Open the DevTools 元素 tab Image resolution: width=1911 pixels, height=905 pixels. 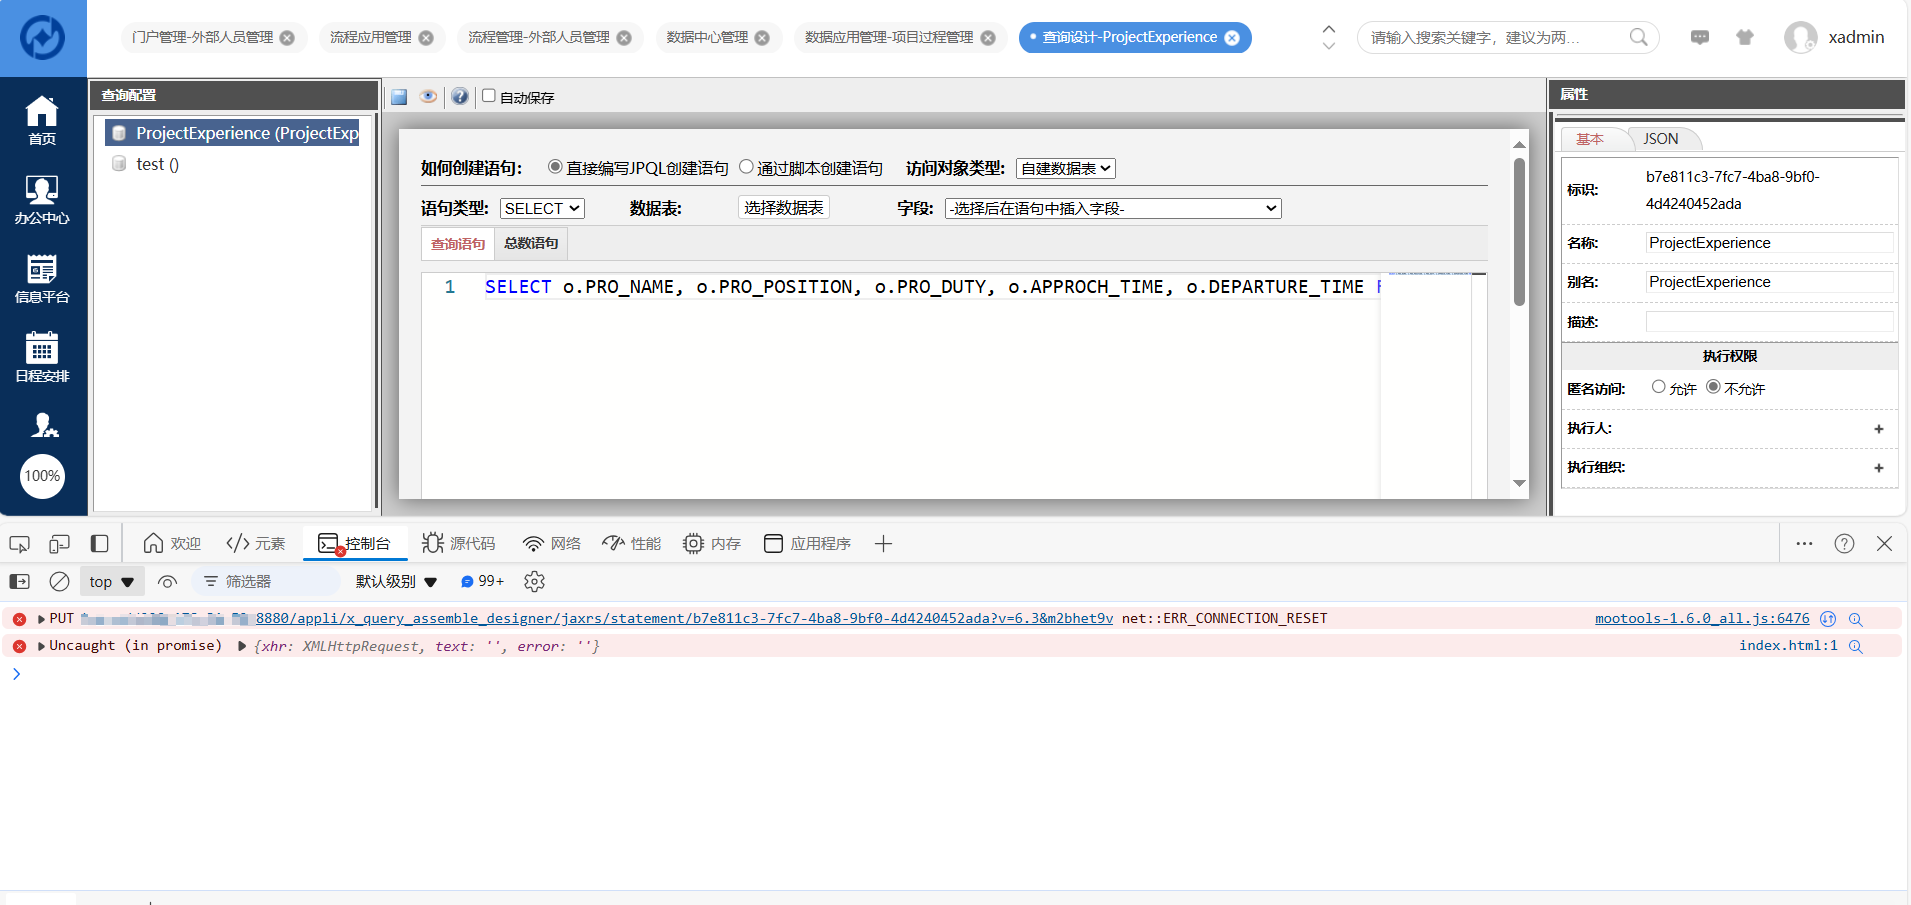[256, 544]
